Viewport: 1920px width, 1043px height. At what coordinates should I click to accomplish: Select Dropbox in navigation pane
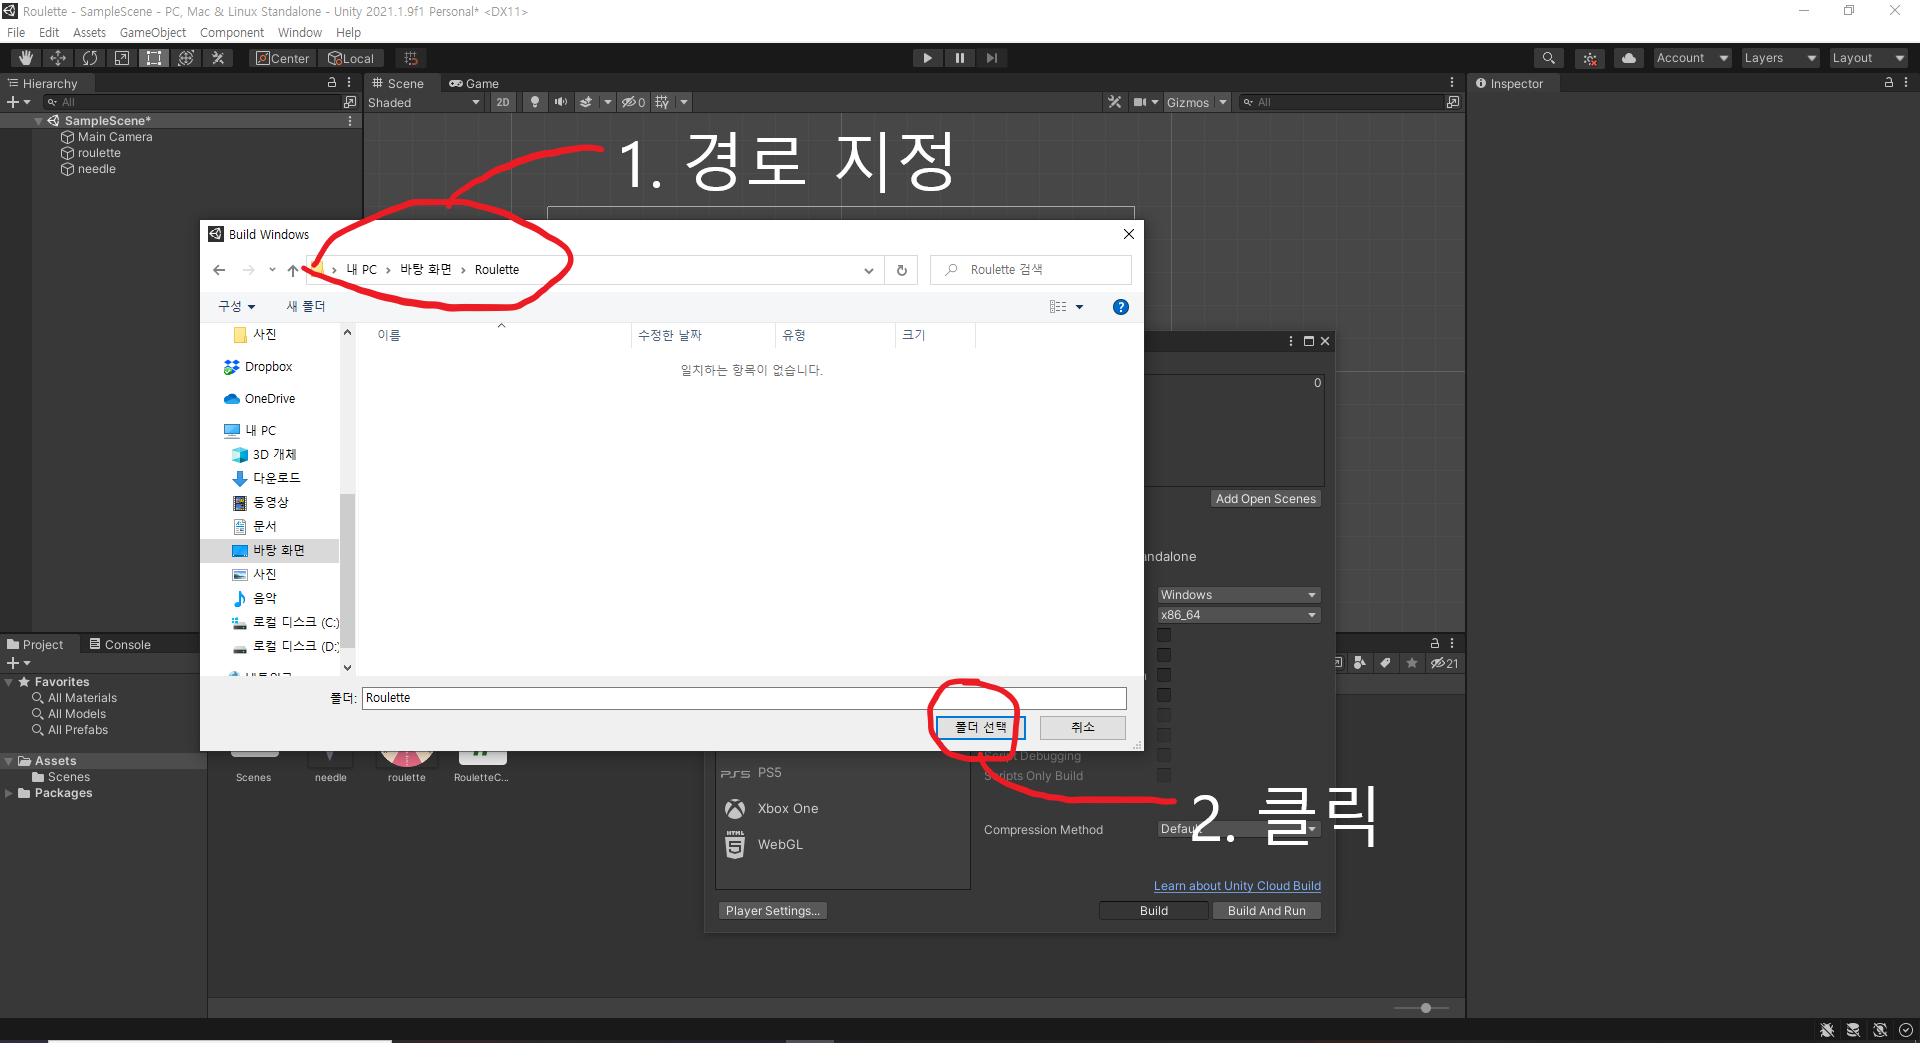(268, 367)
